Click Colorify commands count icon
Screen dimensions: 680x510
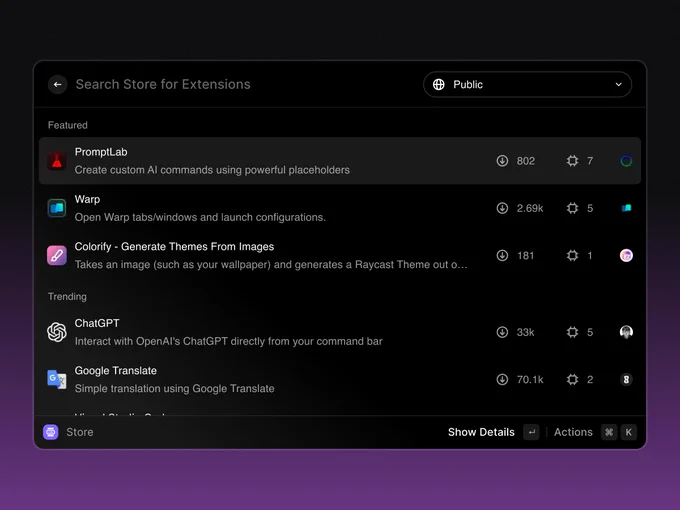point(572,255)
